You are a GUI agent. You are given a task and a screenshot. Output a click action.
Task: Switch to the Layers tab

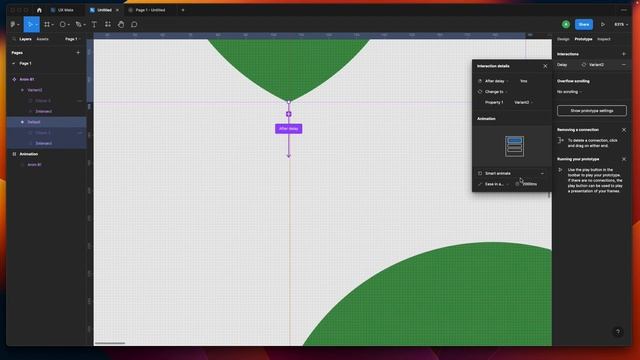[x=25, y=39]
